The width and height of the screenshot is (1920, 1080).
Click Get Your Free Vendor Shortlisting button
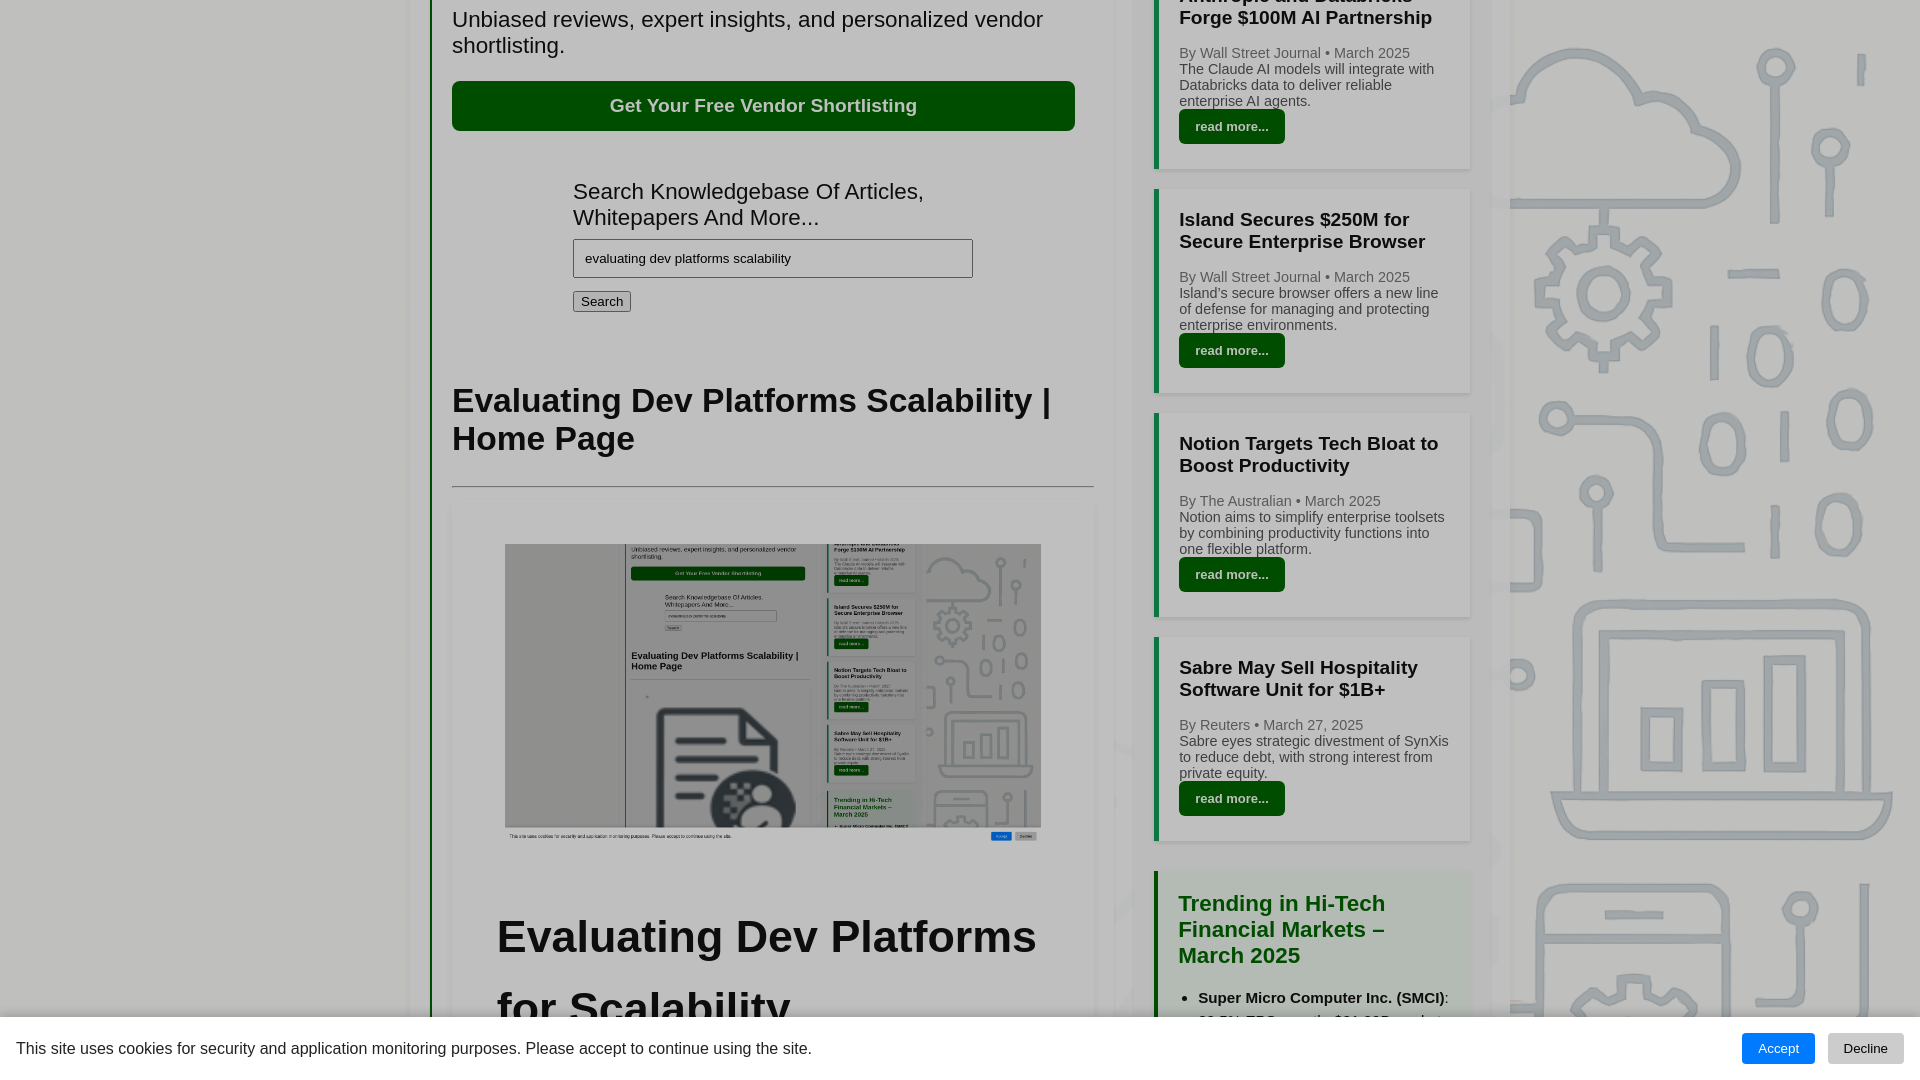coord(763,106)
